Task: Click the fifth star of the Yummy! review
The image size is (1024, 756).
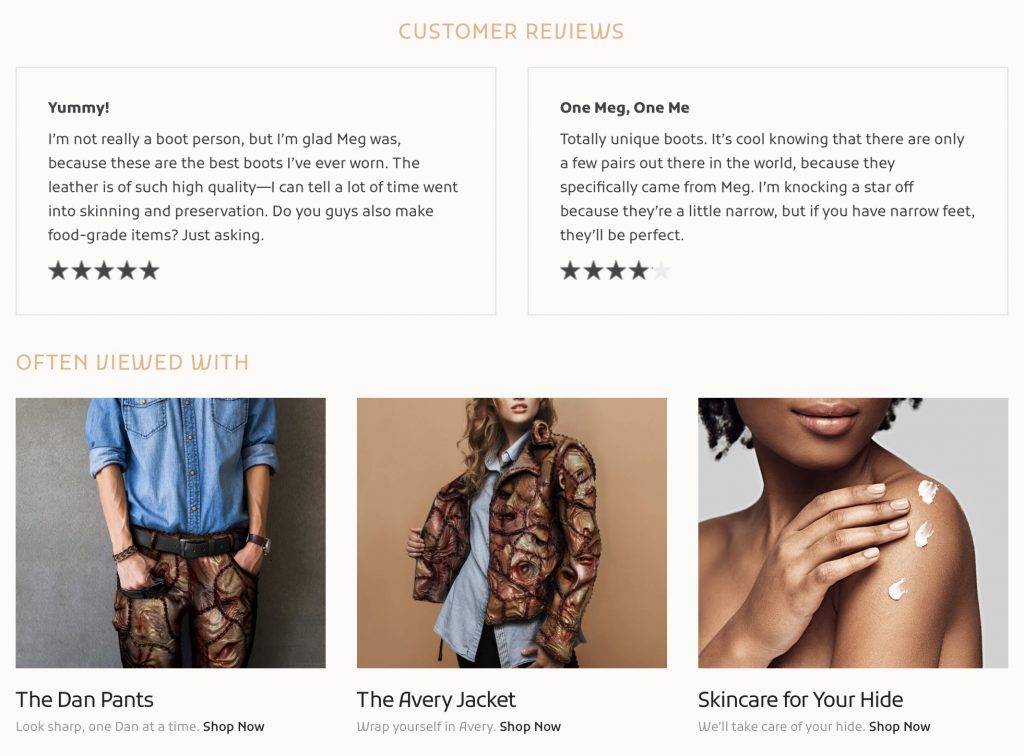Action: (149, 270)
